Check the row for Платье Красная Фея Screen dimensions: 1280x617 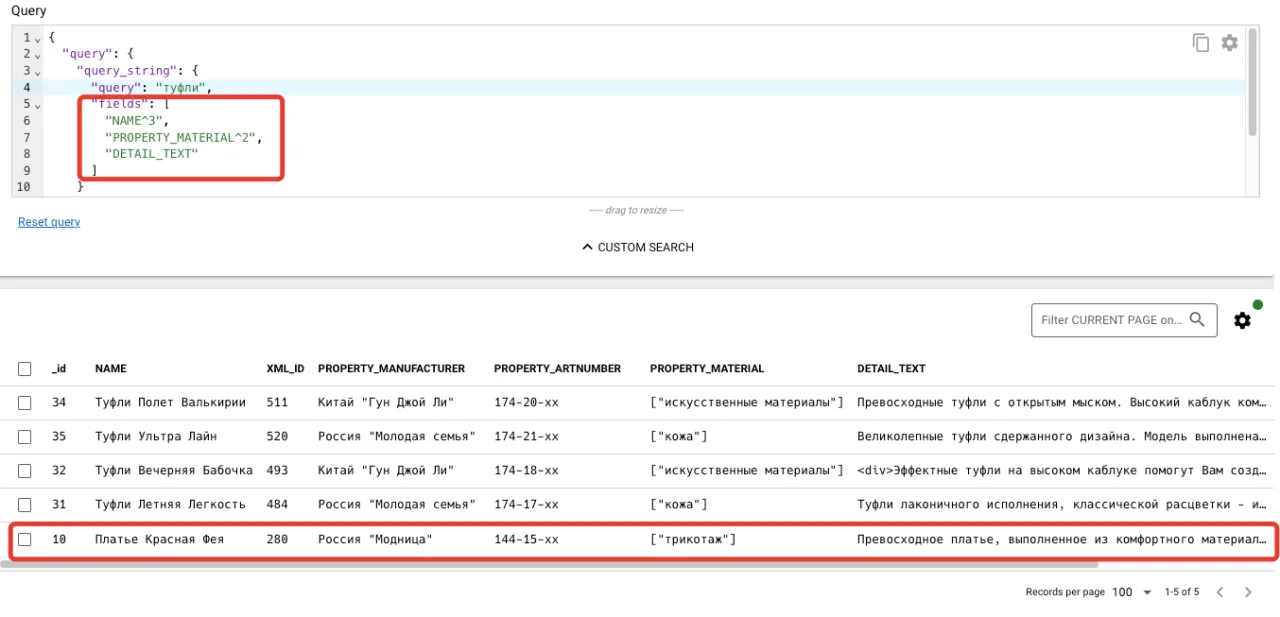tap(25, 539)
